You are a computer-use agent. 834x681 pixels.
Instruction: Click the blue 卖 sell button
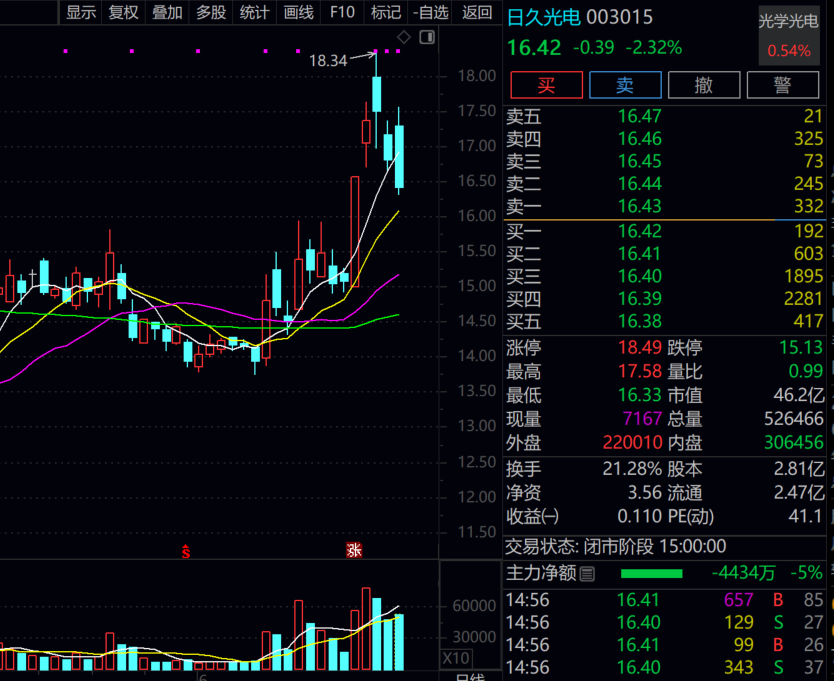[625, 85]
